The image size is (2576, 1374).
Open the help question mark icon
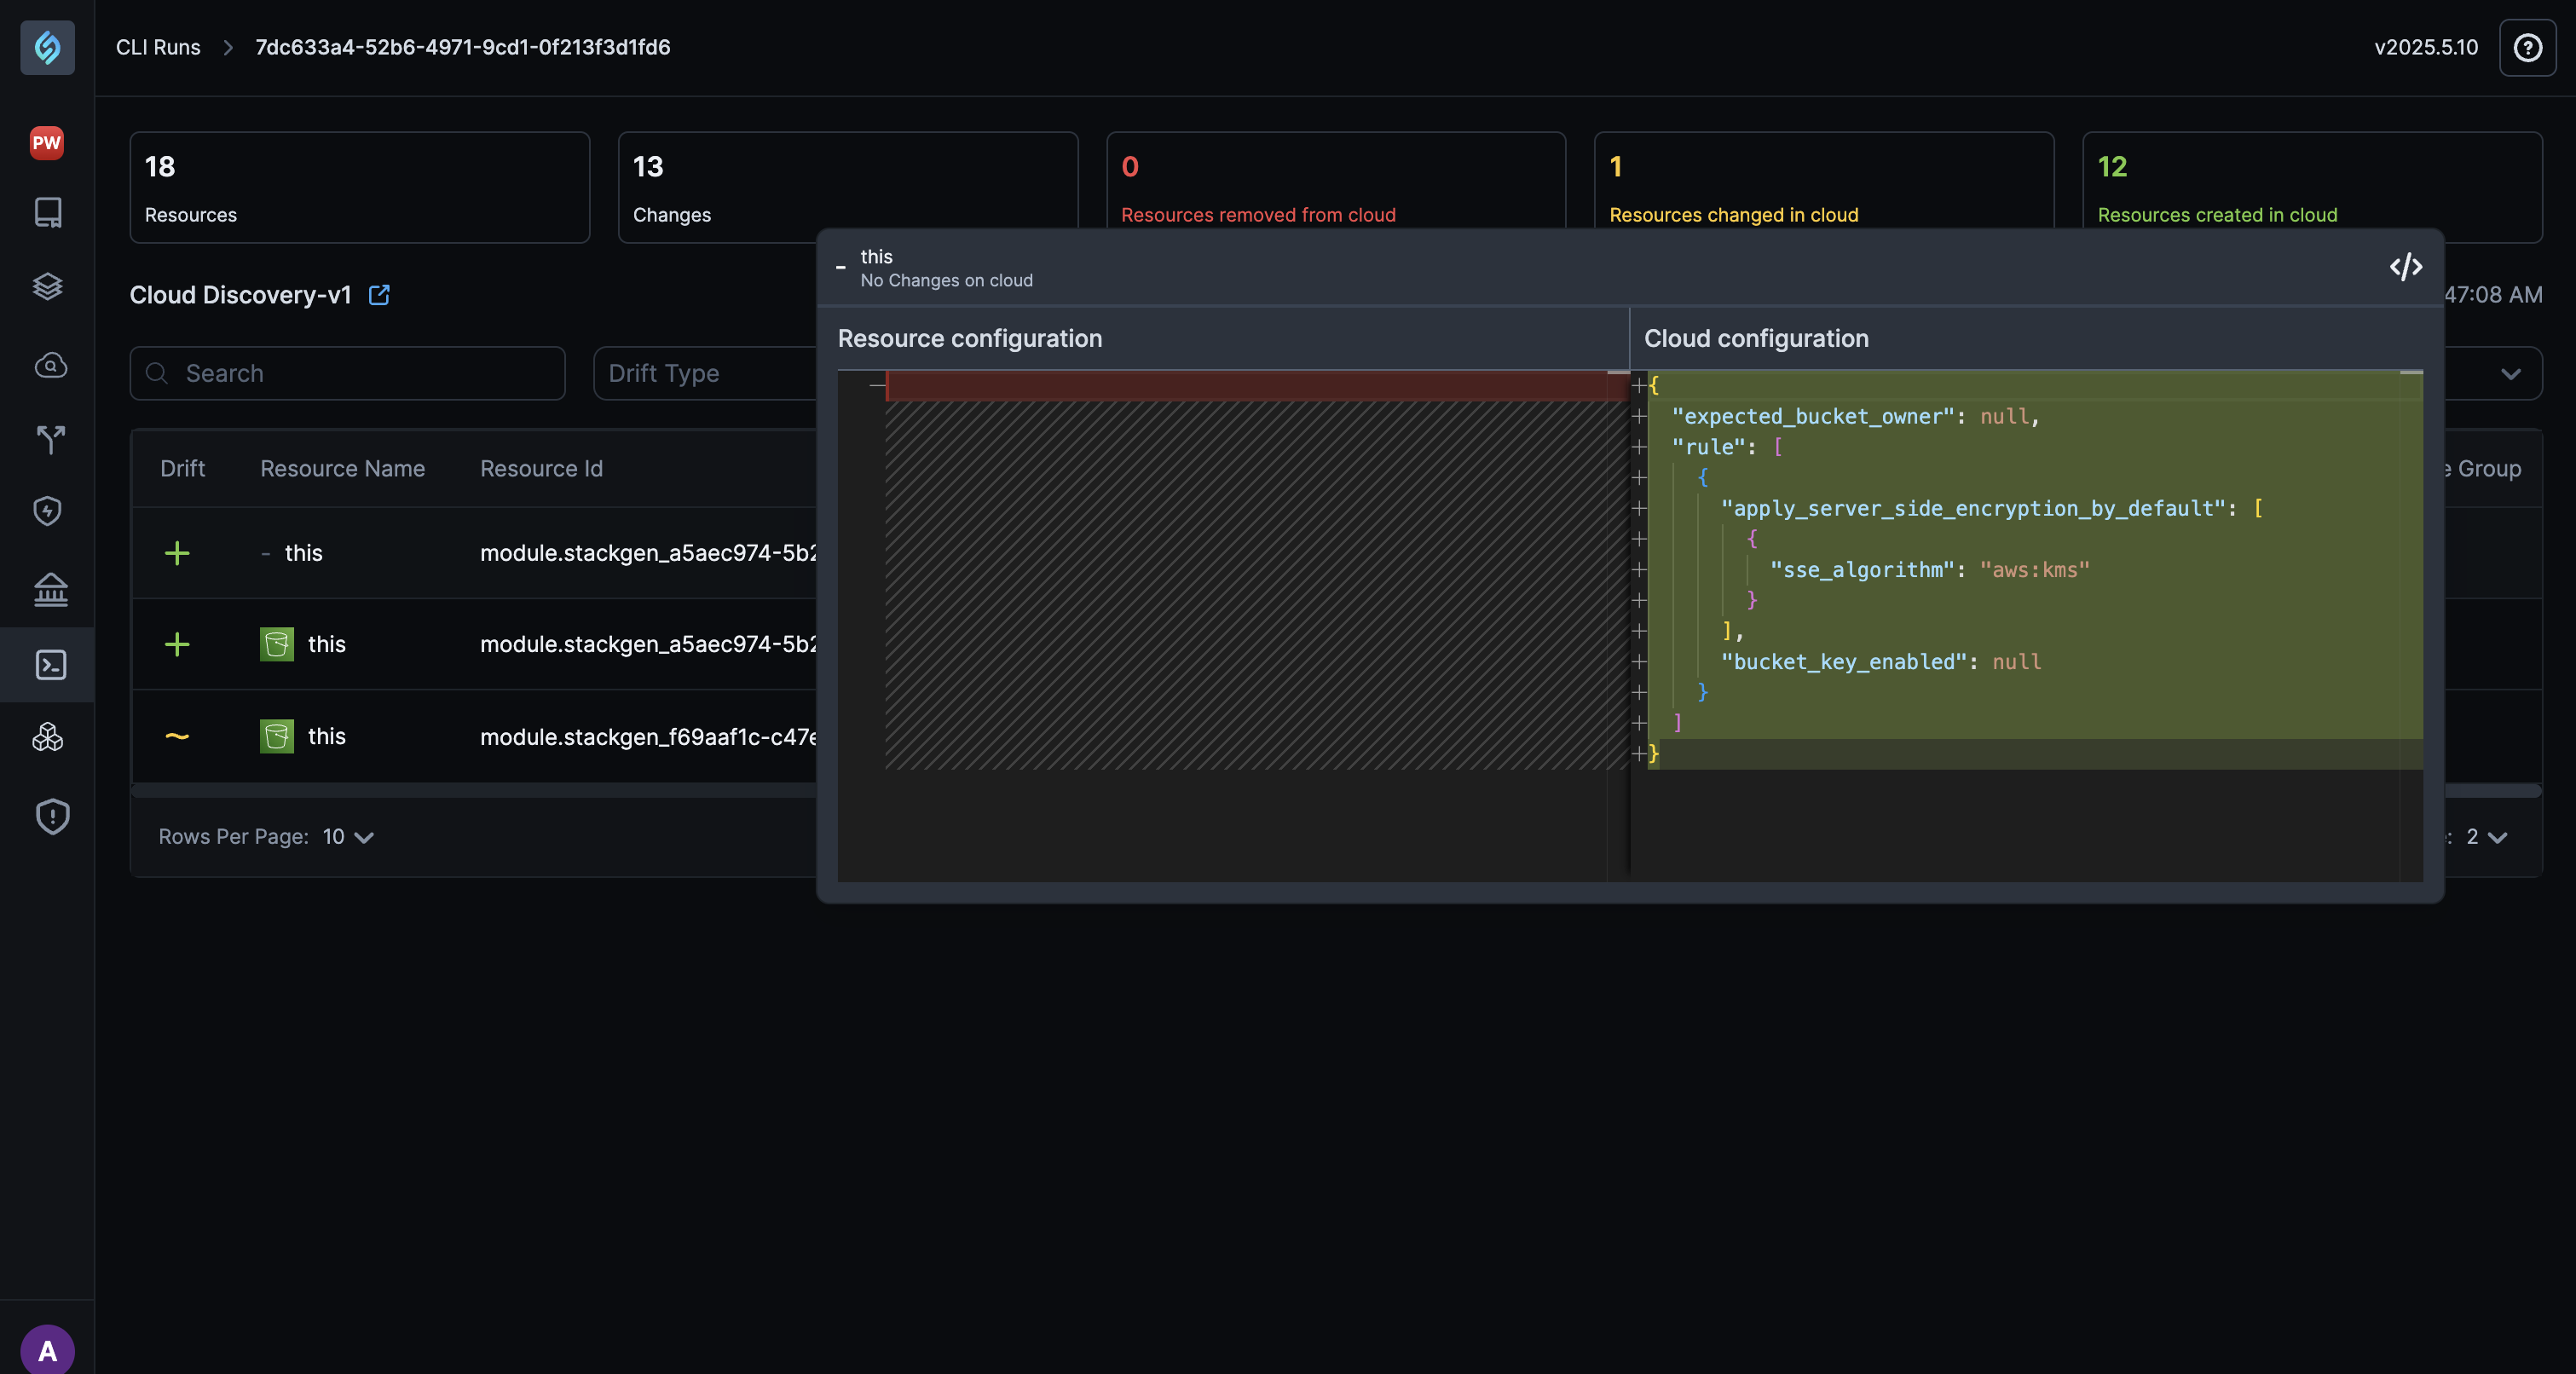point(2527,47)
